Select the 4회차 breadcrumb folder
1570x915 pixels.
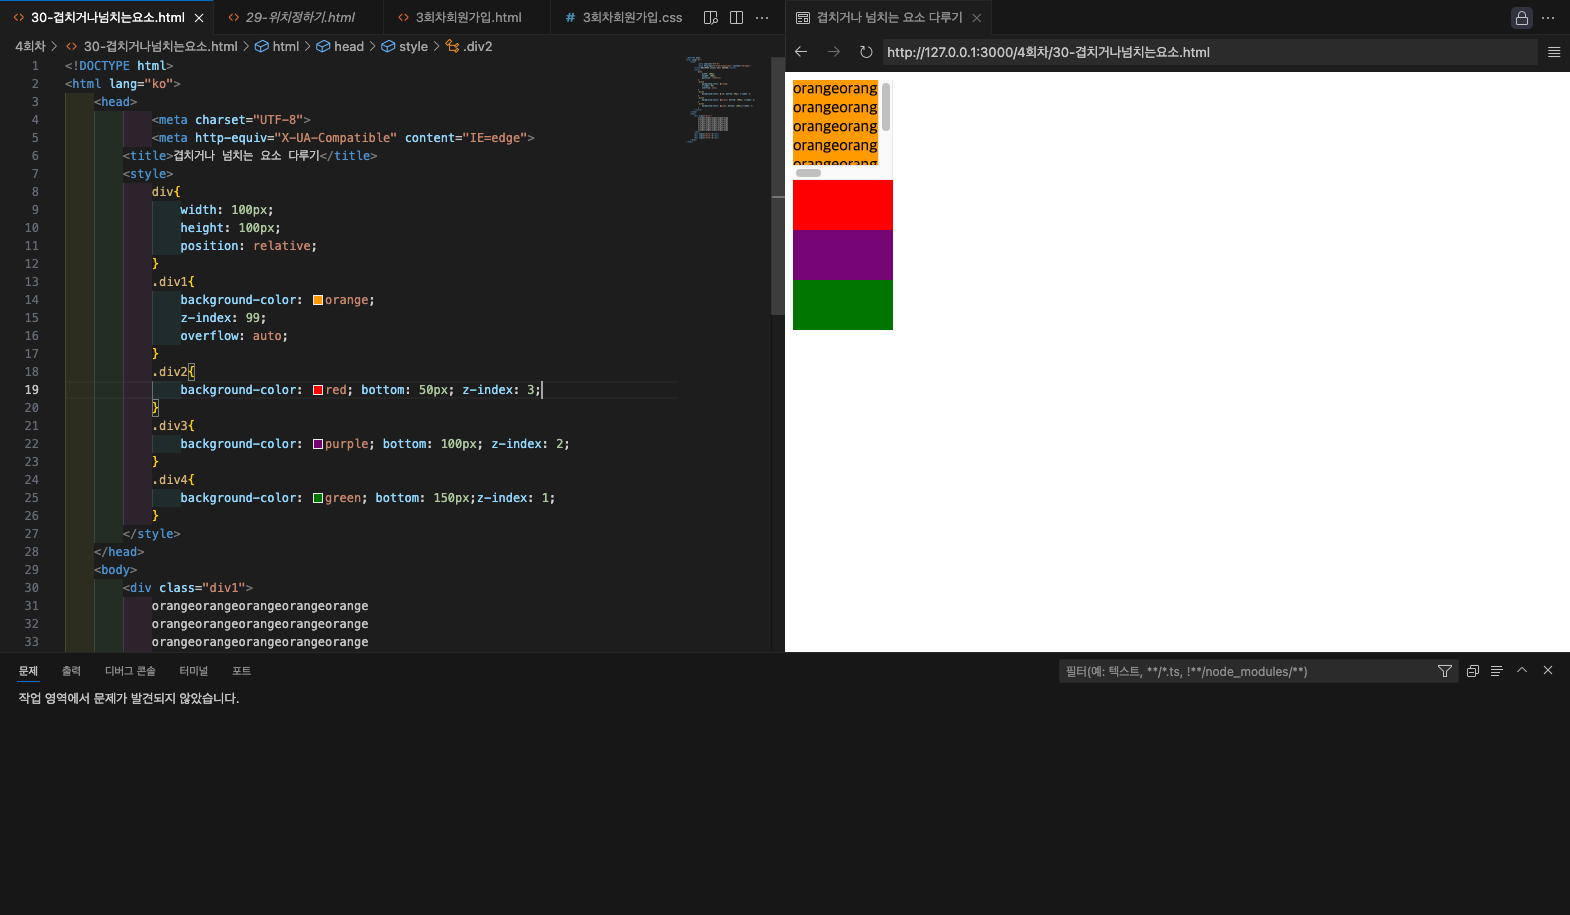(30, 46)
